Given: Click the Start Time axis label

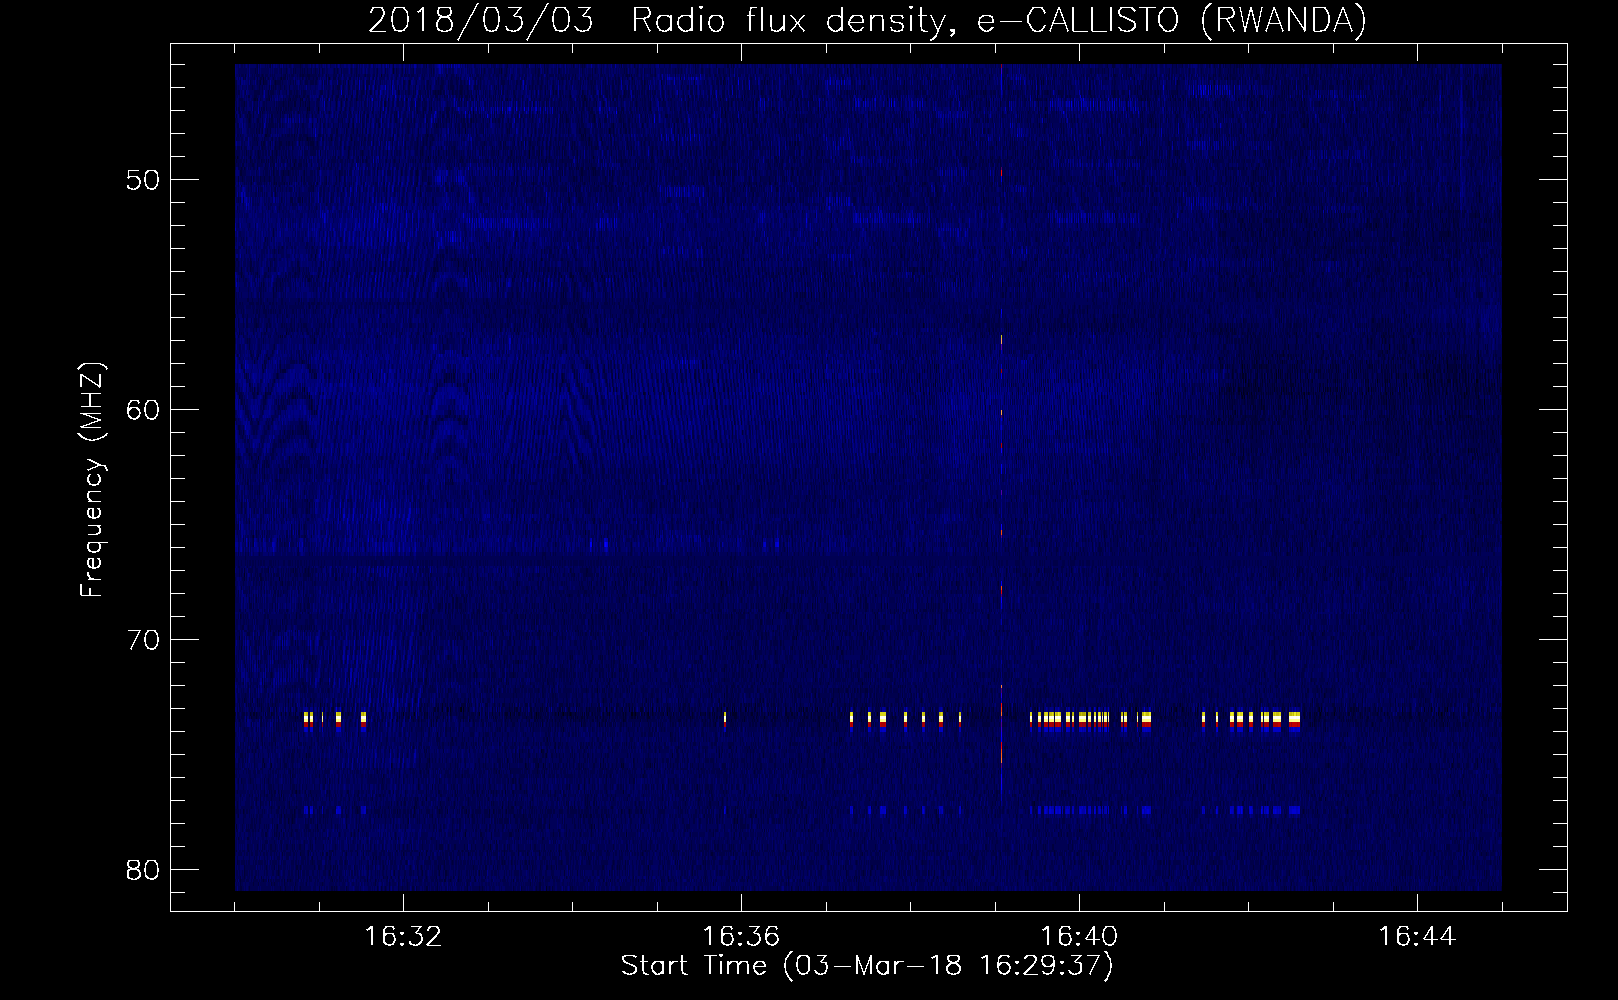Looking at the screenshot, I should [x=867, y=966].
